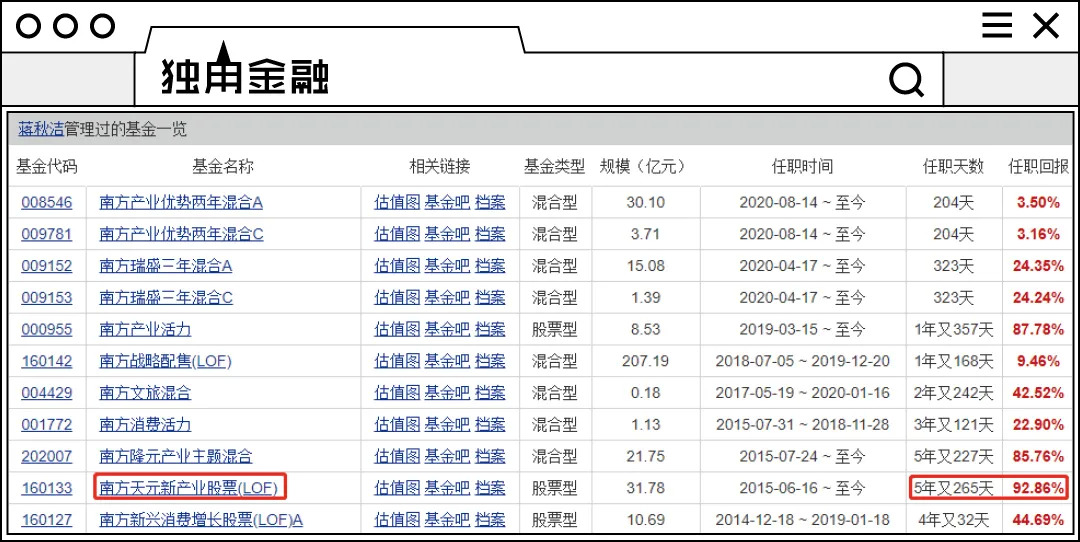This screenshot has height=542, width=1080.
Task: Open 估值图 for fund 160127
Action: [x=397, y=520]
